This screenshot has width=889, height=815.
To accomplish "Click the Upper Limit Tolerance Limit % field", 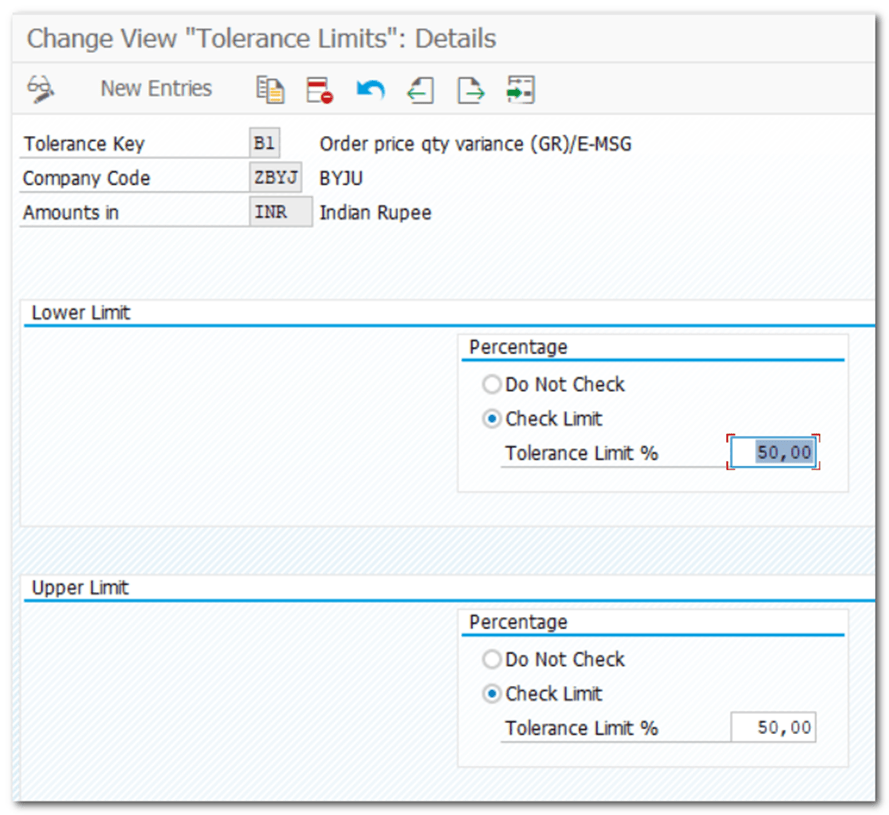I will (773, 728).
